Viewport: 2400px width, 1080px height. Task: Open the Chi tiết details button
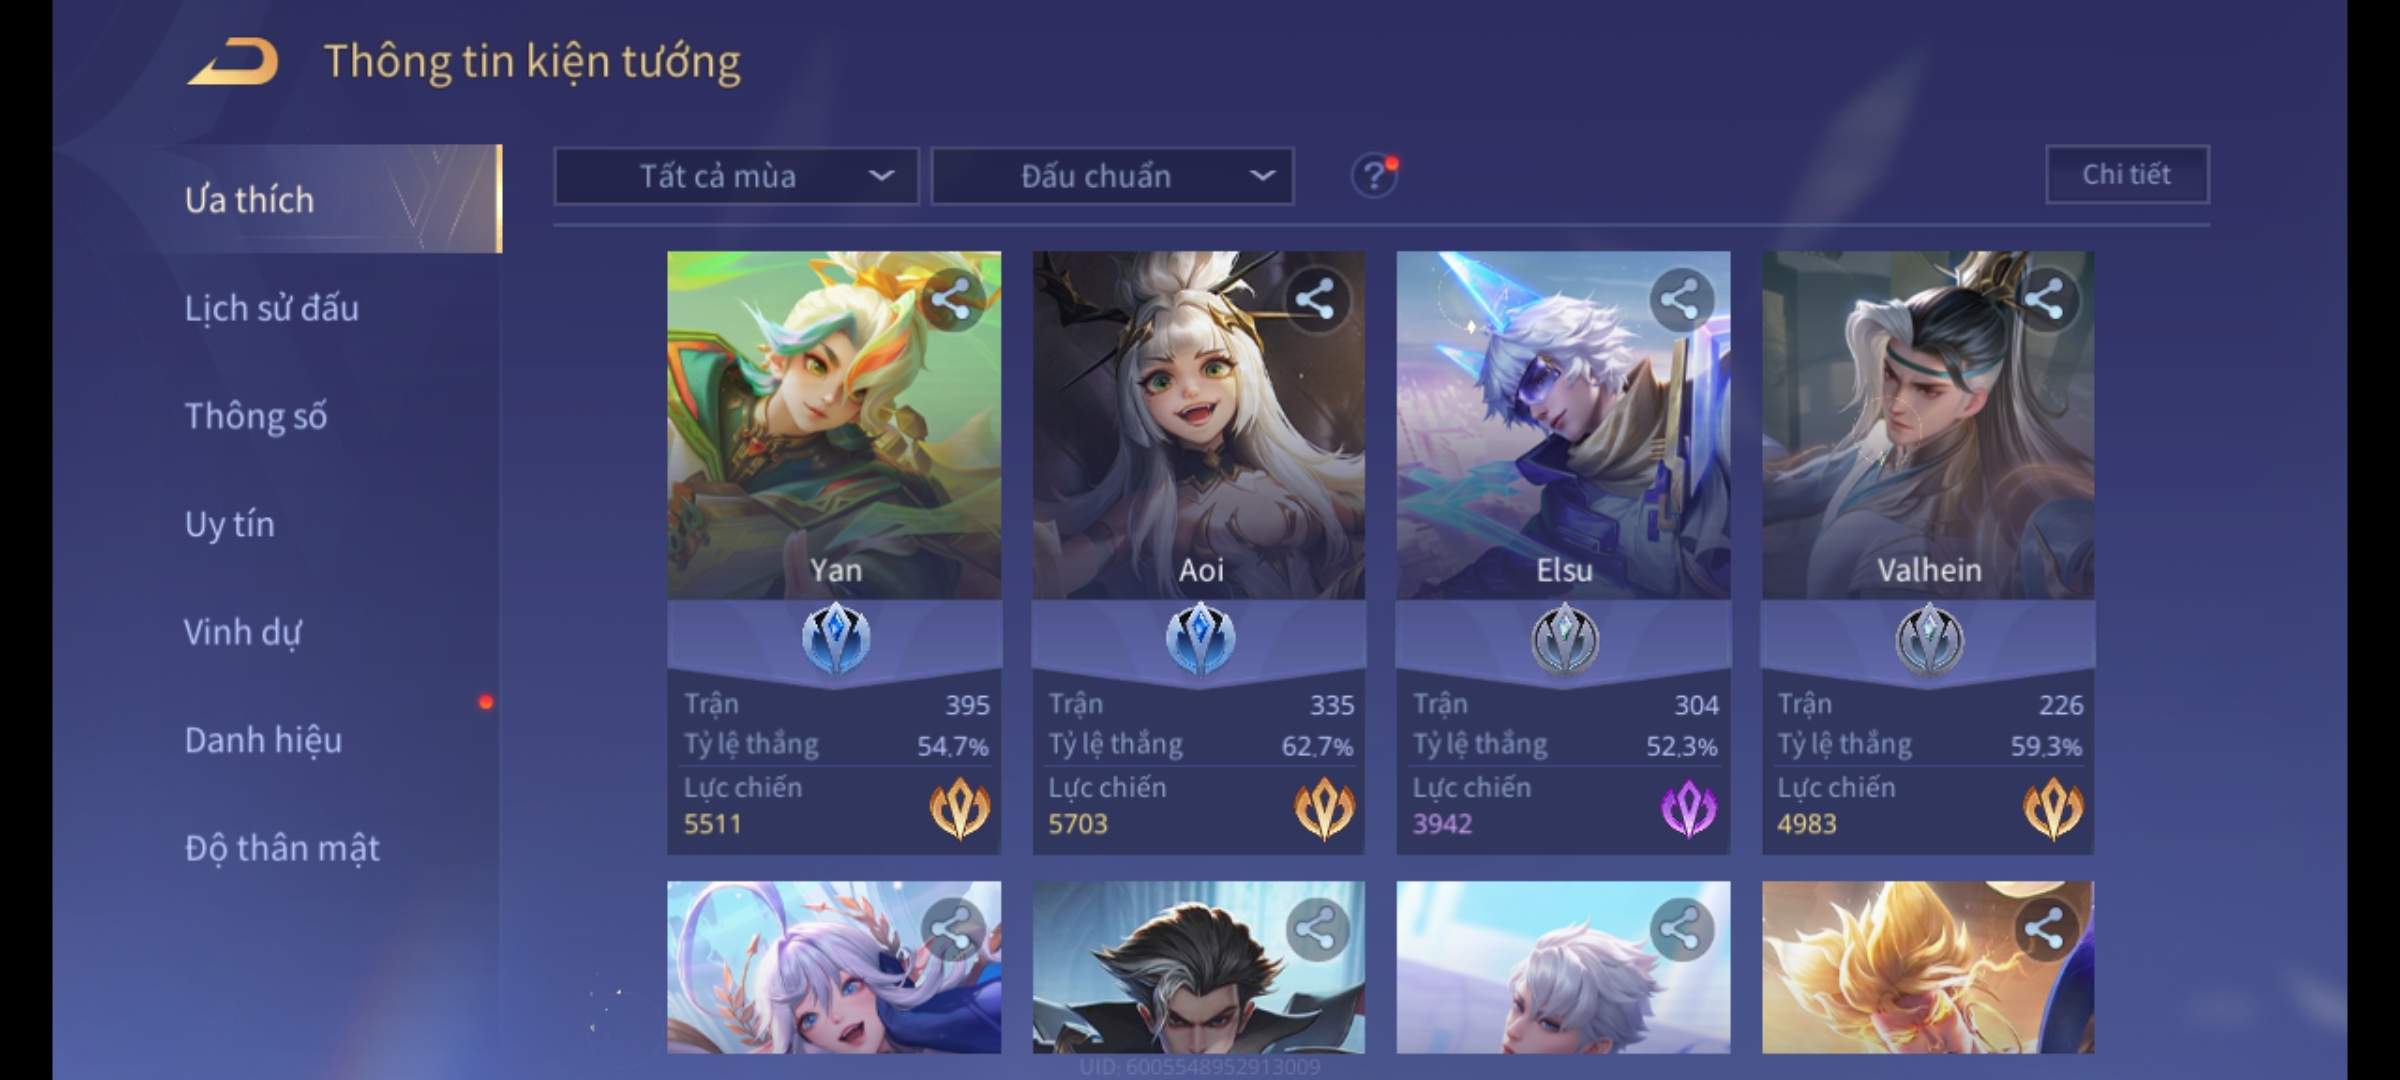pyautogui.click(x=2127, y=175)
